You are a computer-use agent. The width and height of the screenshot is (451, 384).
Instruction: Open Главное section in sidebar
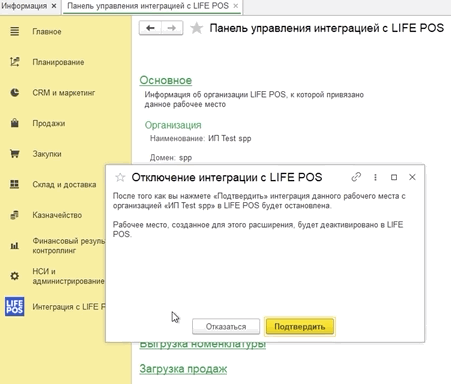click(x=47, y=32)
